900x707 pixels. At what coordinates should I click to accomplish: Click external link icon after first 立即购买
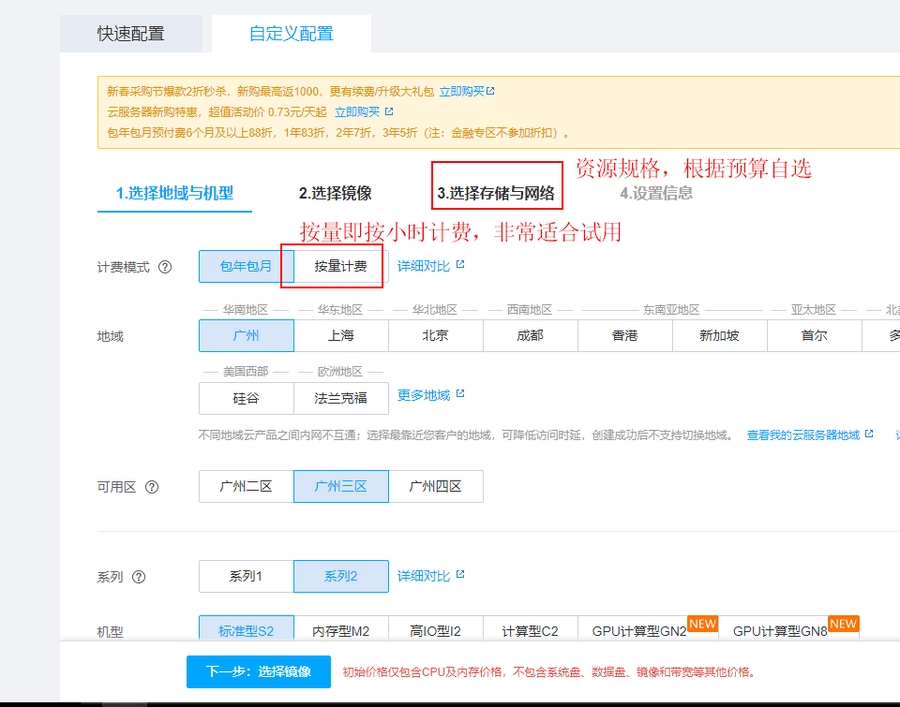click(491, 91)
